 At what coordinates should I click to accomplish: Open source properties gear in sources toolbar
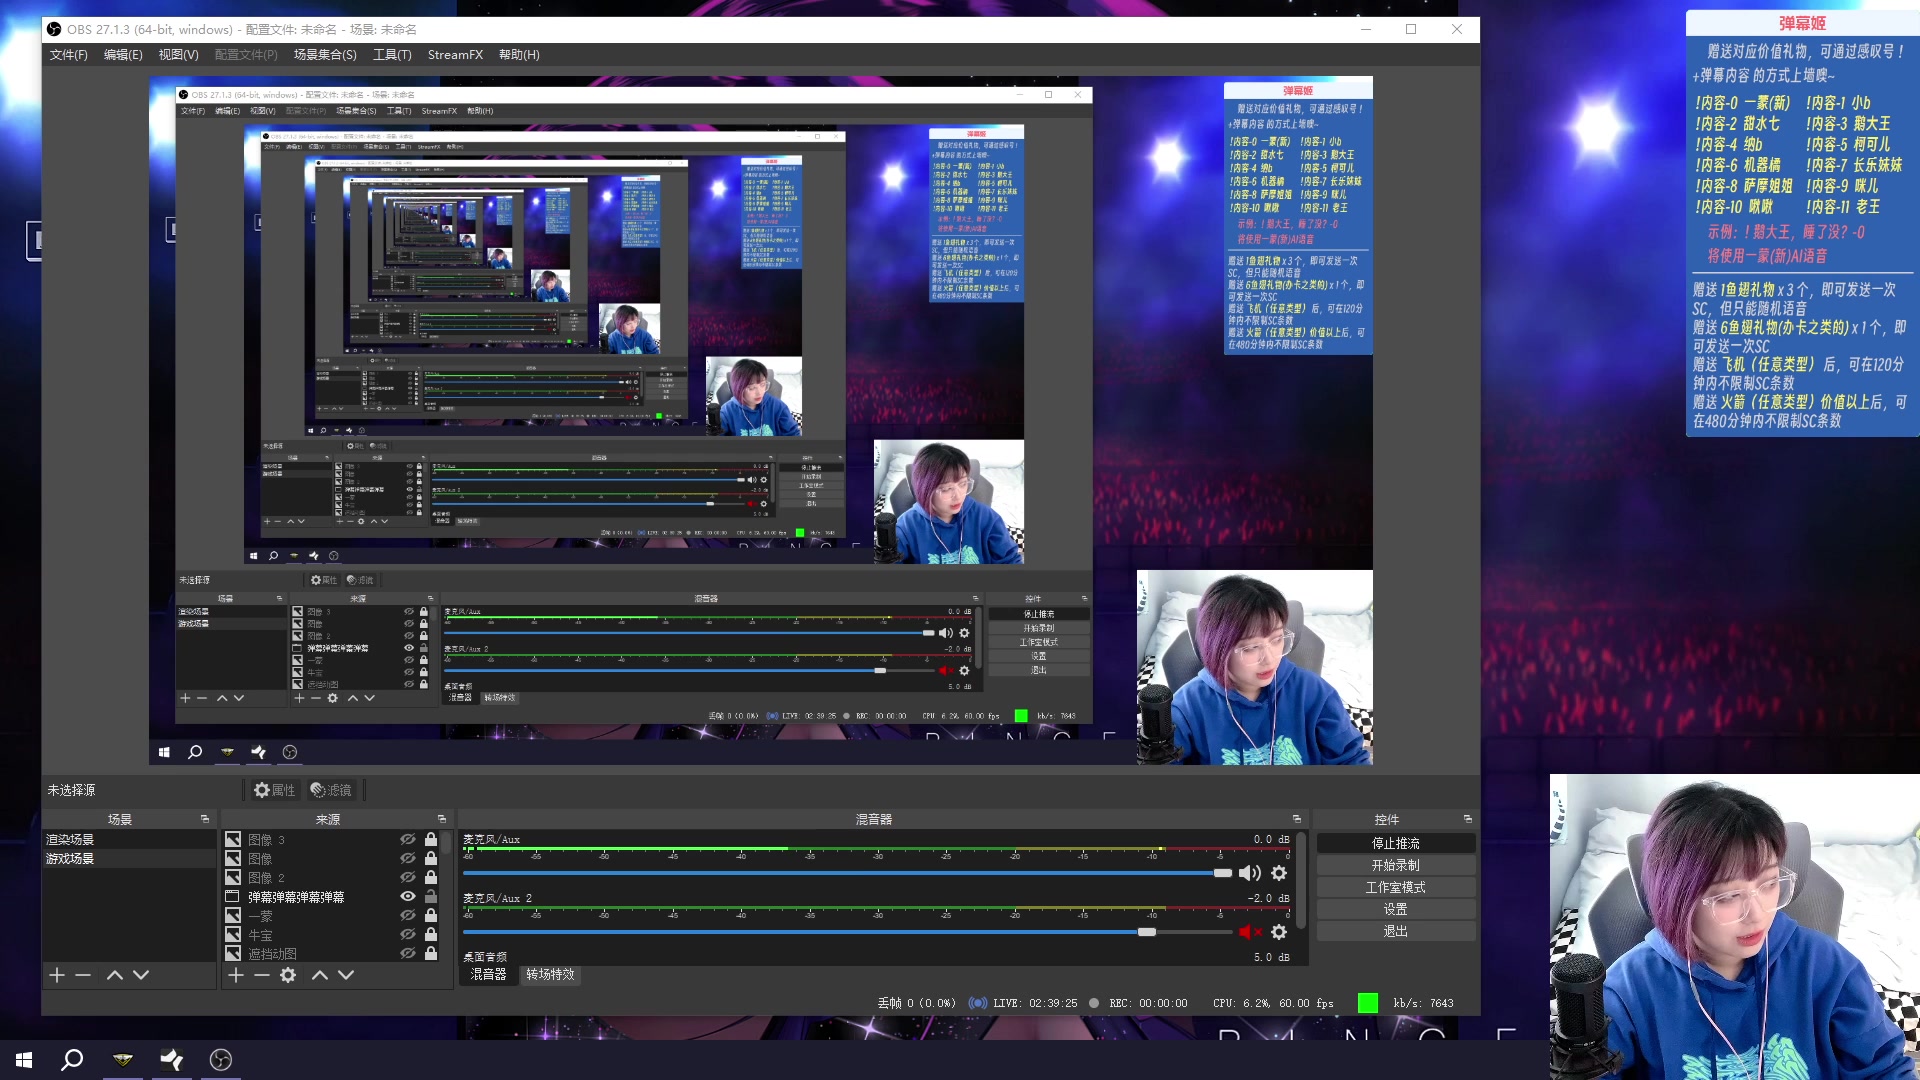(x=288, y=975)
